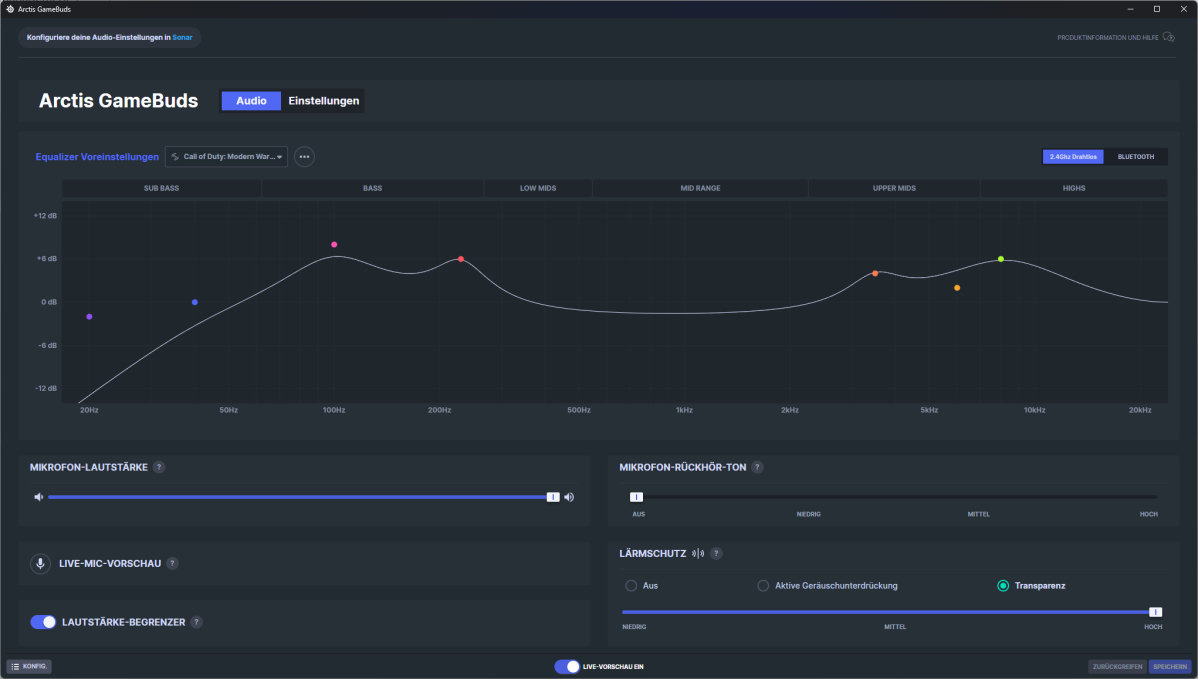Click the Produktinformation und Hilfe icon

tap(1168, 38)
